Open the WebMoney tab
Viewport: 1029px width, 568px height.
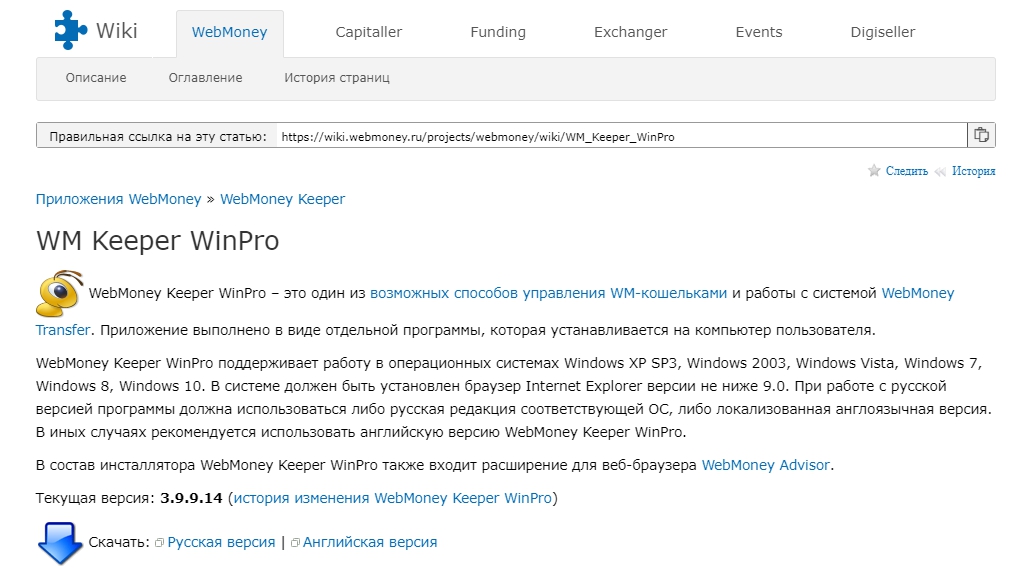tap(230, 32)
